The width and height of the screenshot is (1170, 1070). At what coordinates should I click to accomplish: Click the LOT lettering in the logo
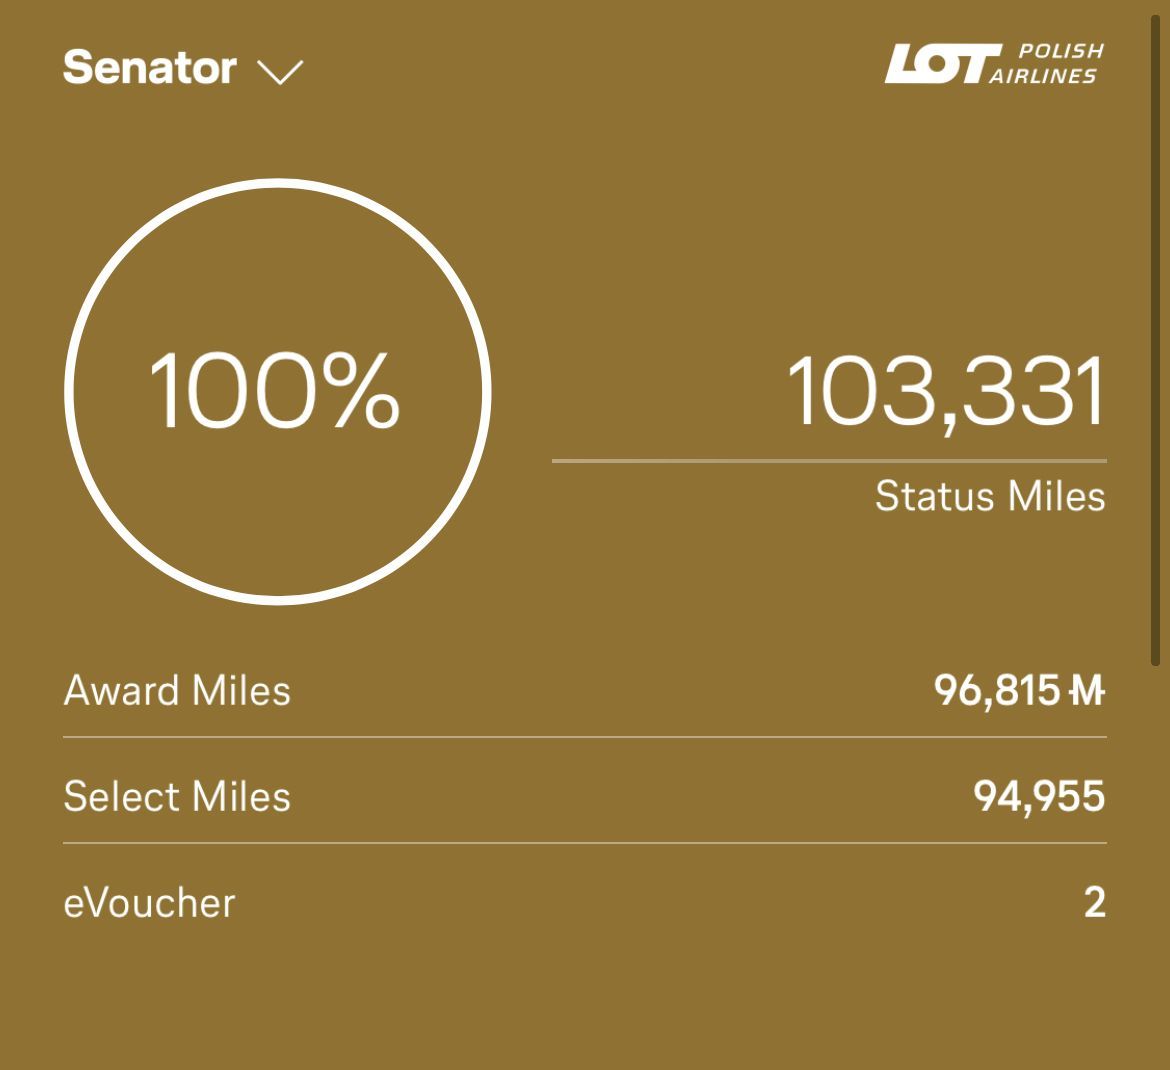point(942,63)
